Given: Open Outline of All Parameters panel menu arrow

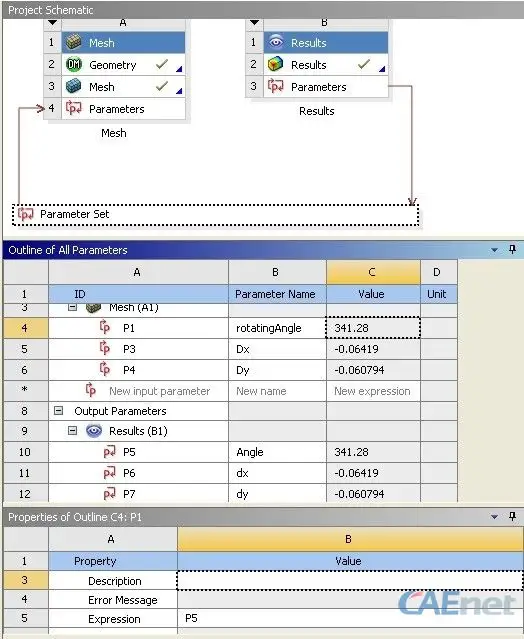Looking at the screenshot, I should (x=494, y=250).
